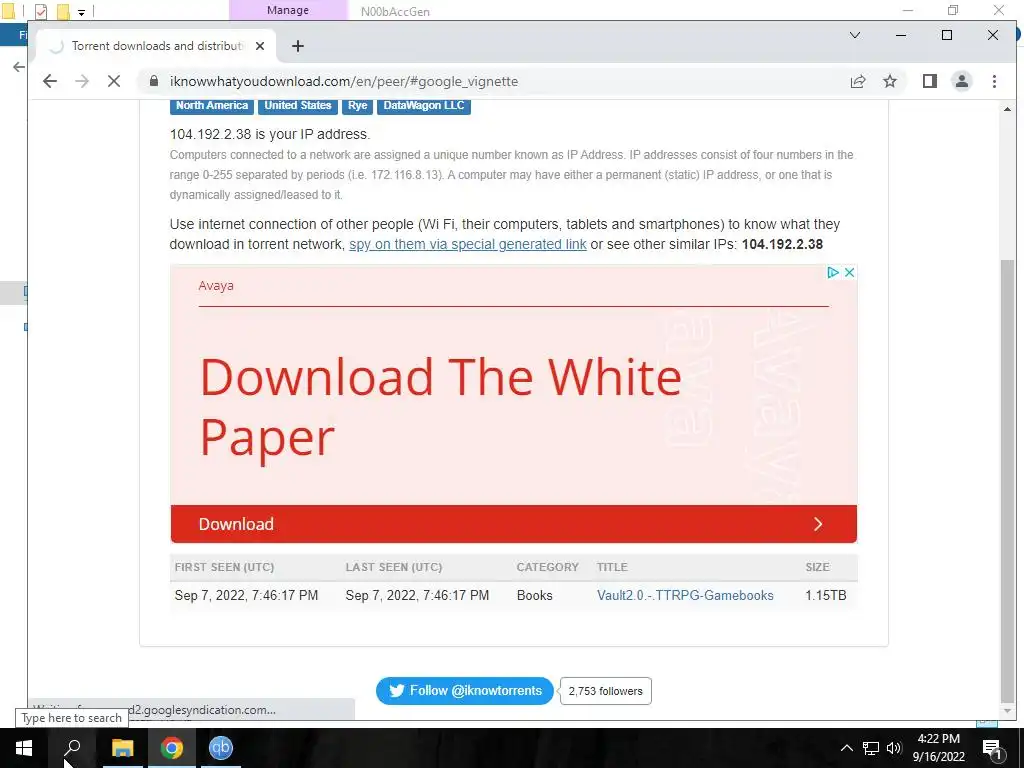This screenshot has width=1024, height=768.
Task: Click the LAST SEEN (UTC) column header
Action: (x=394, y=567)
